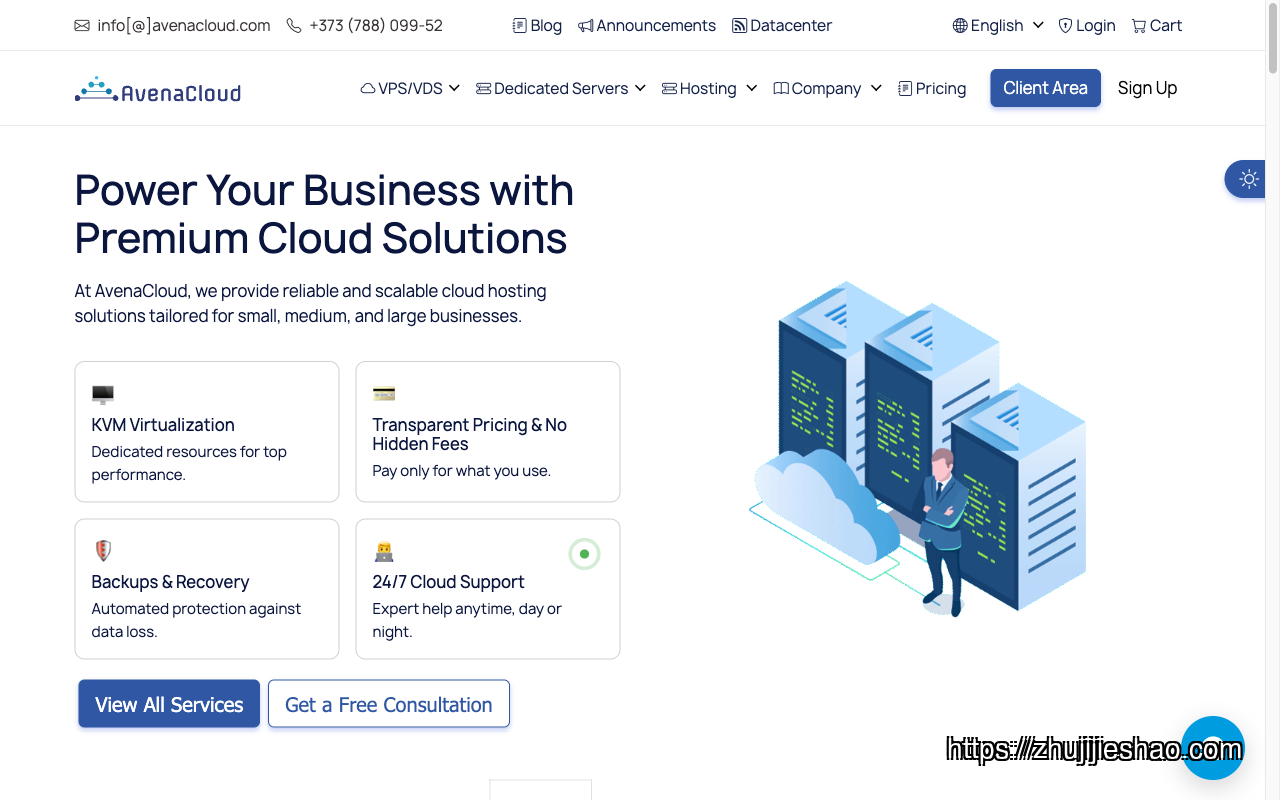This screenshot has width=1280, height=800.
Task: Click the Pricing list icon
Action: tap(905, 88)
